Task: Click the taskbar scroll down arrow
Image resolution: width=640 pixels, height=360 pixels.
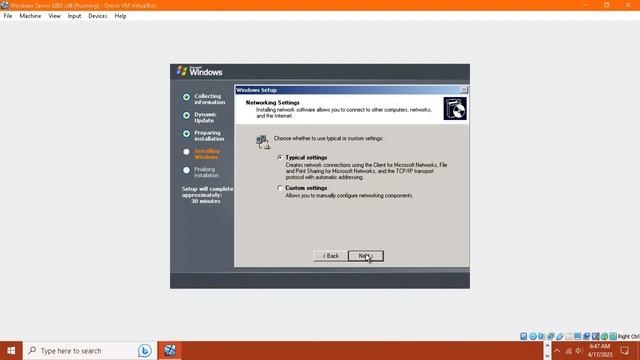Action: 547,356
